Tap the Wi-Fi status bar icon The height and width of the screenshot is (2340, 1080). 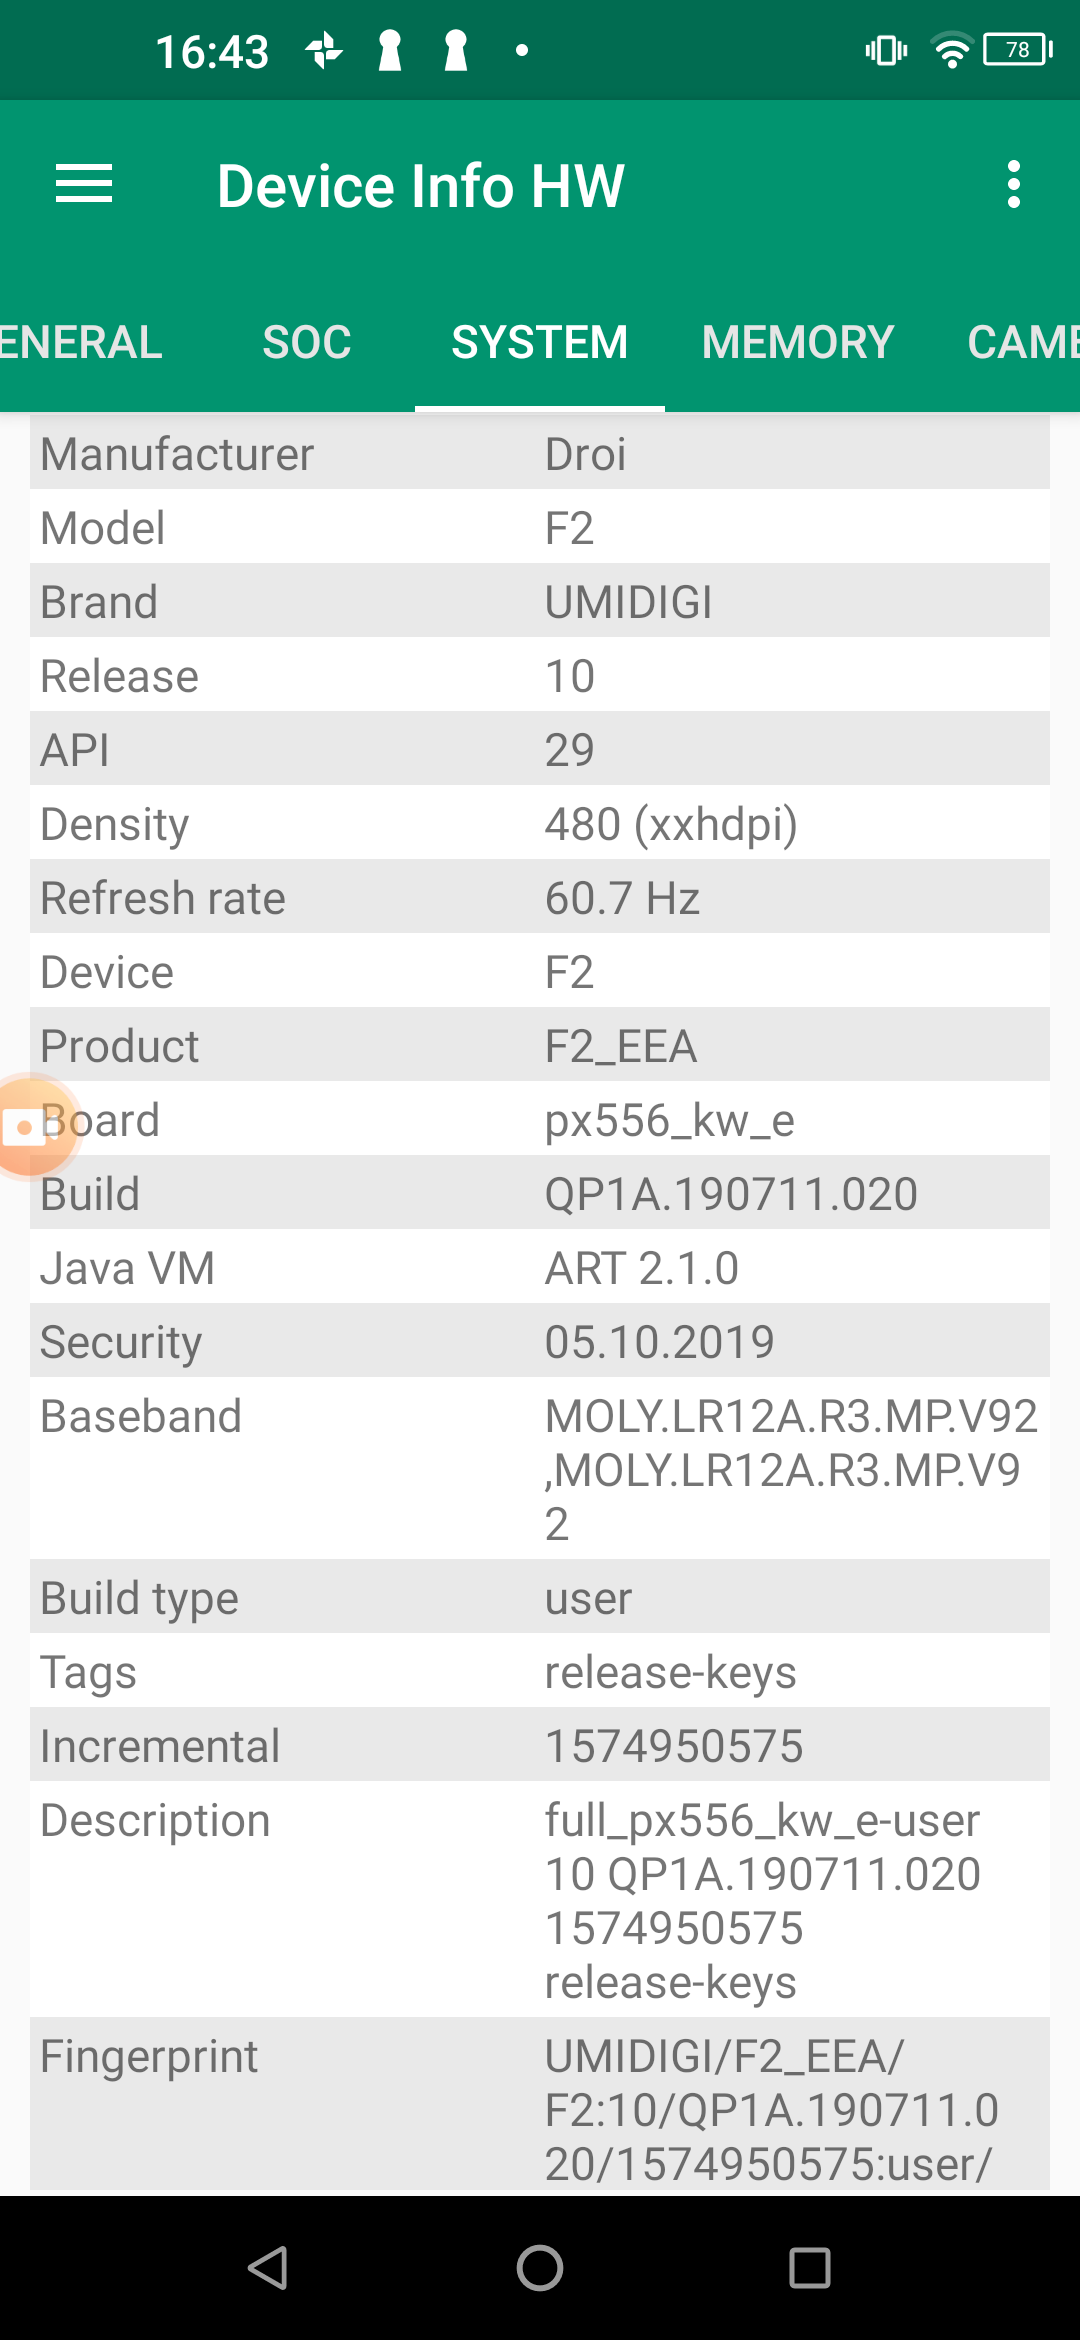951,50
